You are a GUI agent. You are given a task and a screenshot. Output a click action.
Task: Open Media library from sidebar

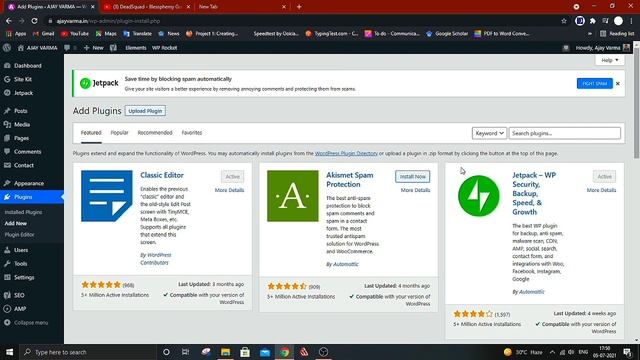point(22,124)
